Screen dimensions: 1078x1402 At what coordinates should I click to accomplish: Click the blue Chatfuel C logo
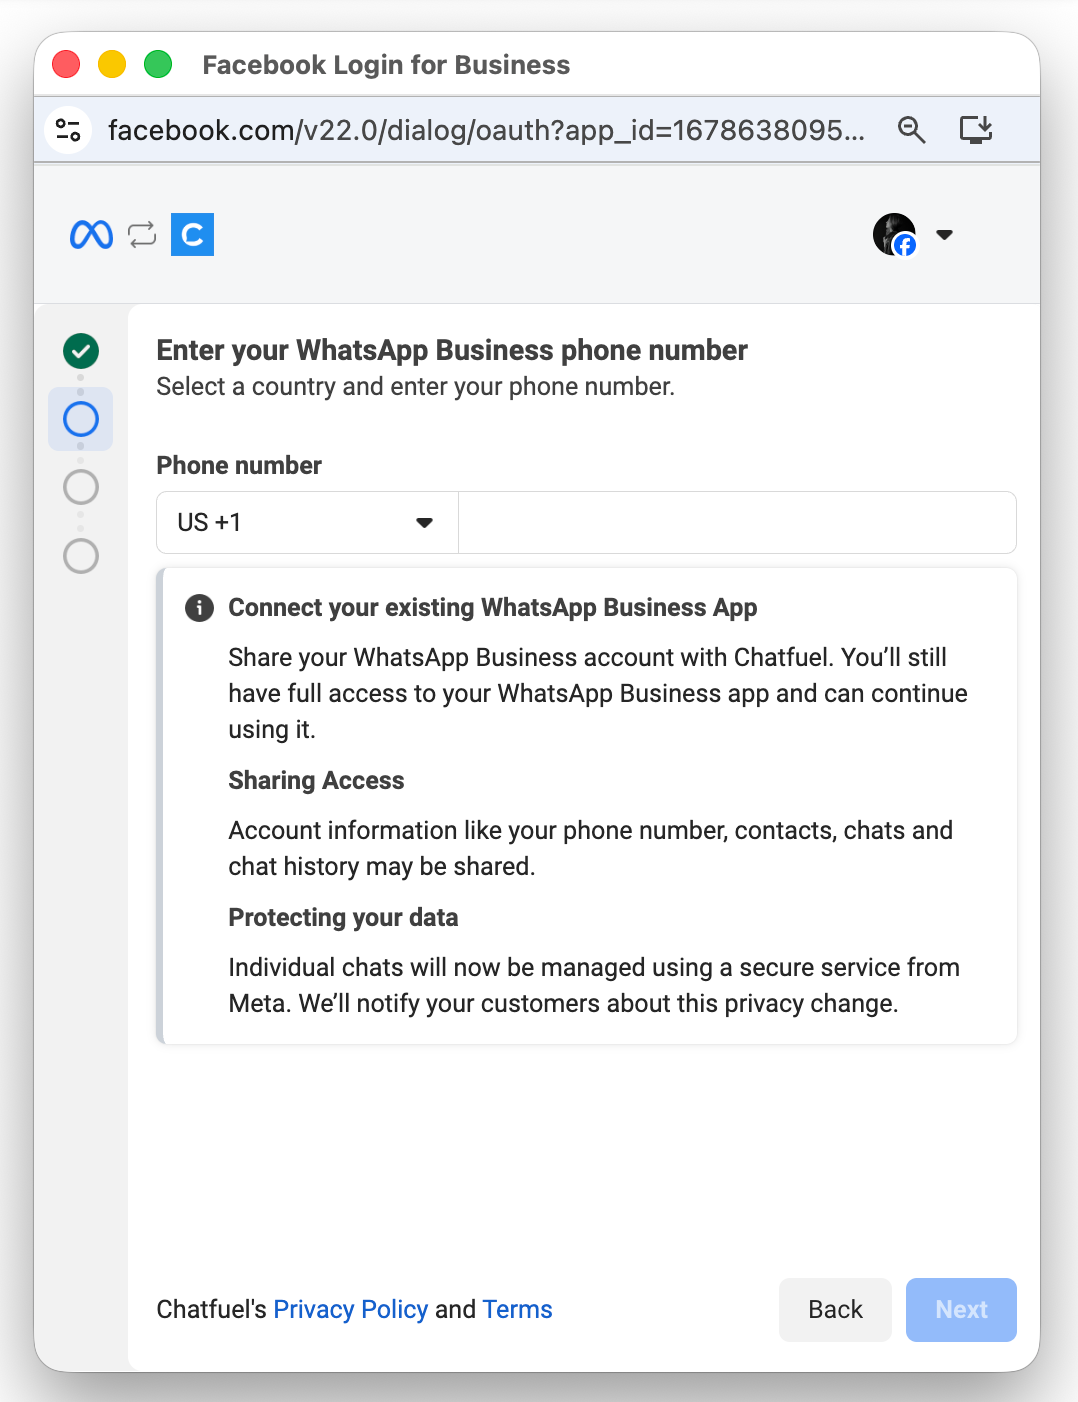tap(192, 235)
